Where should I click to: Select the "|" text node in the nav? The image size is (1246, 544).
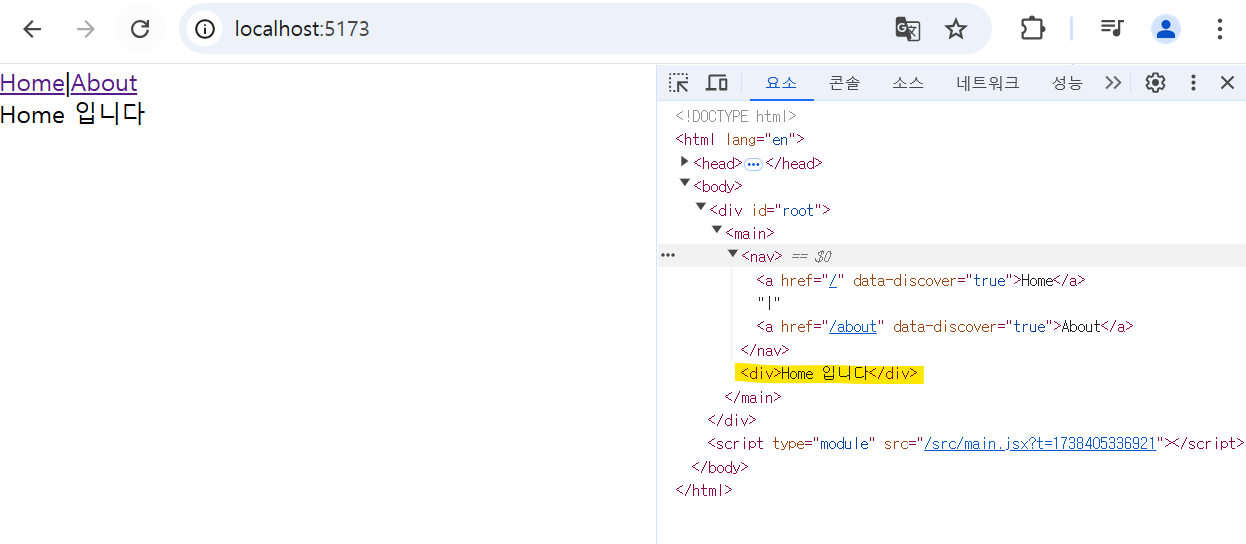click(769, 303)
